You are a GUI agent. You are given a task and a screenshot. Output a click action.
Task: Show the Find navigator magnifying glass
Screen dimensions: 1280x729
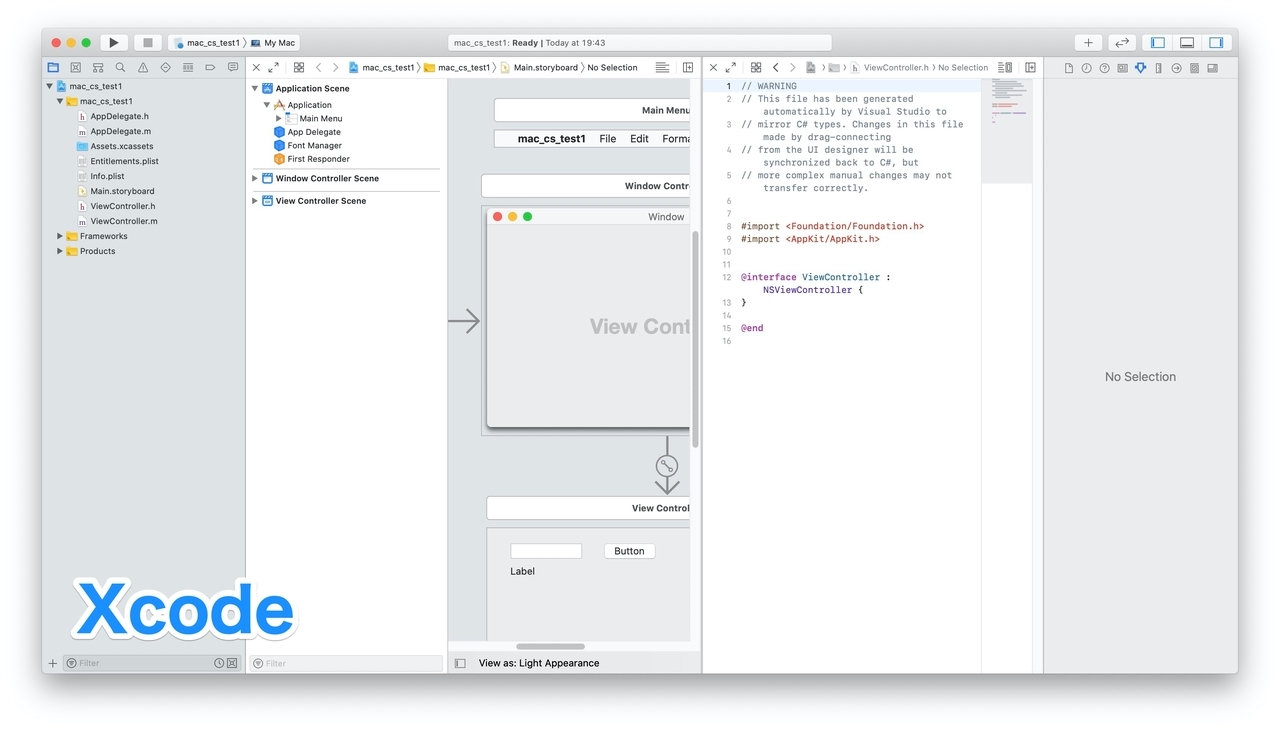coord(120,66)
